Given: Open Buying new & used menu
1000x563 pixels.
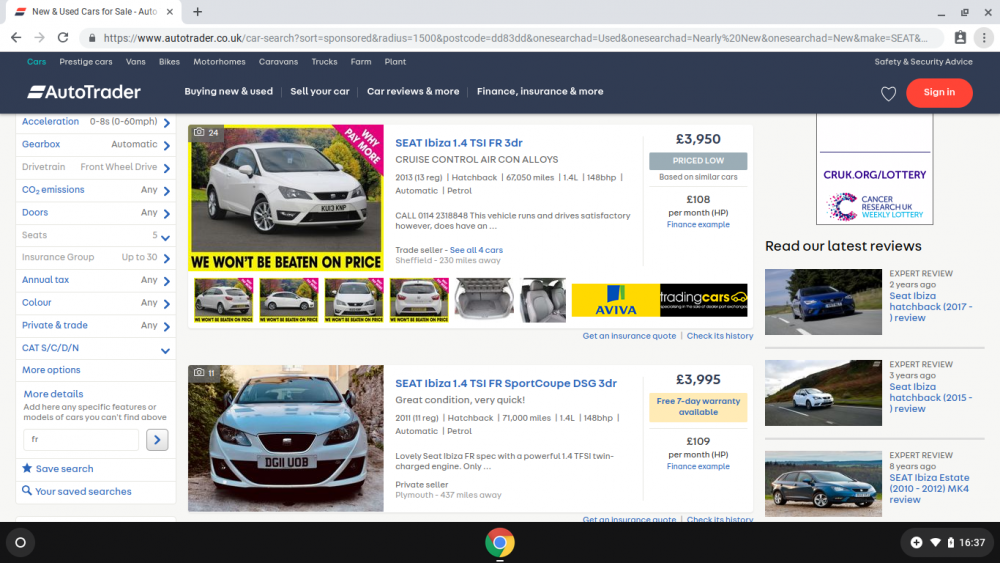Looking at the screenshot, I should (x=228, y=91).
